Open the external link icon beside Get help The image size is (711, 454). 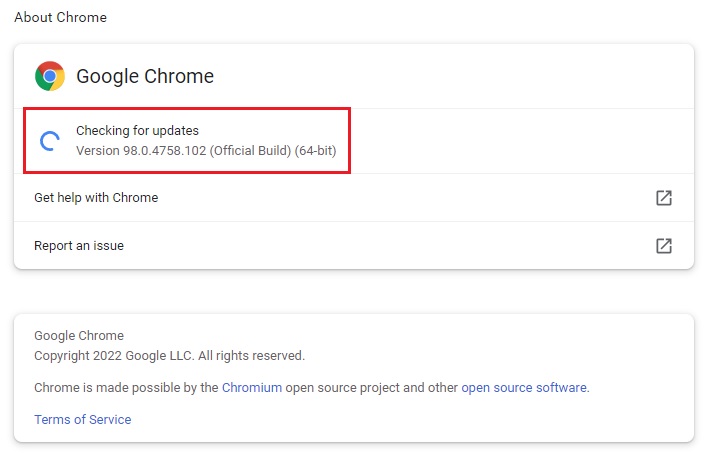click(663, 198)
